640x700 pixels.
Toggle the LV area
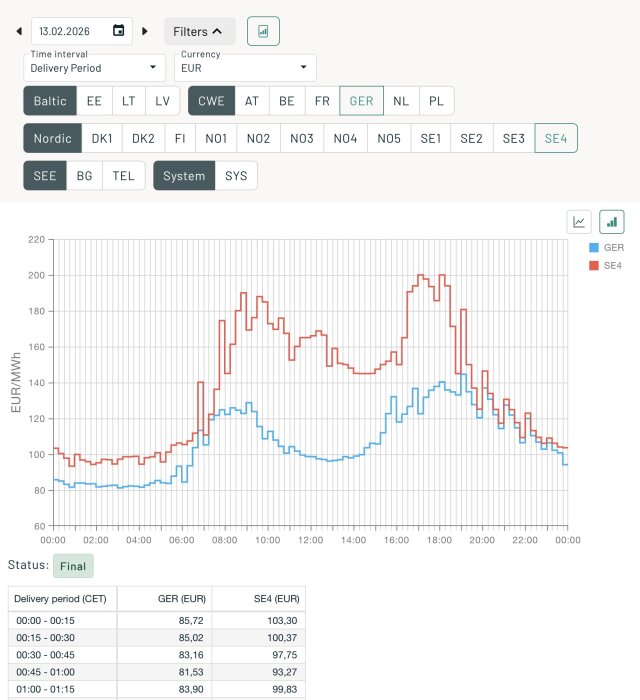162,101
